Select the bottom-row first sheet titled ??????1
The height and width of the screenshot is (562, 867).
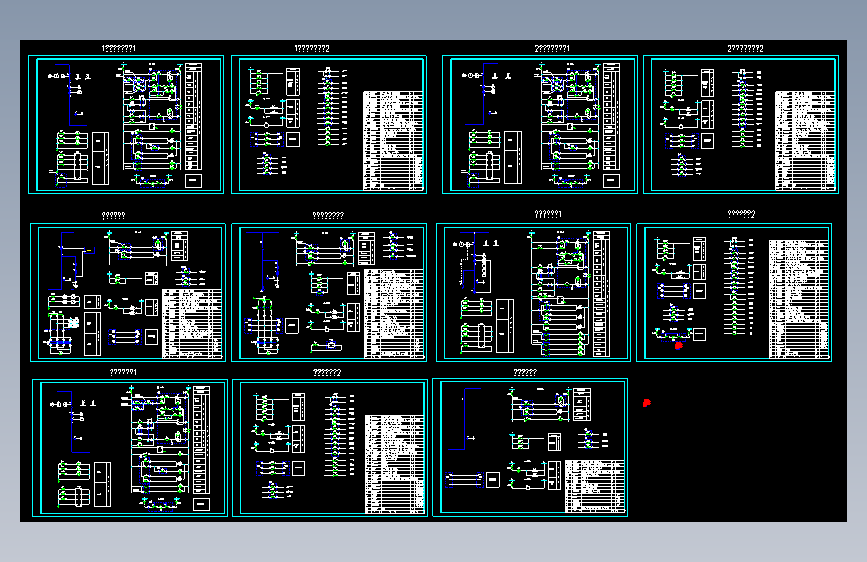(130, 448)
